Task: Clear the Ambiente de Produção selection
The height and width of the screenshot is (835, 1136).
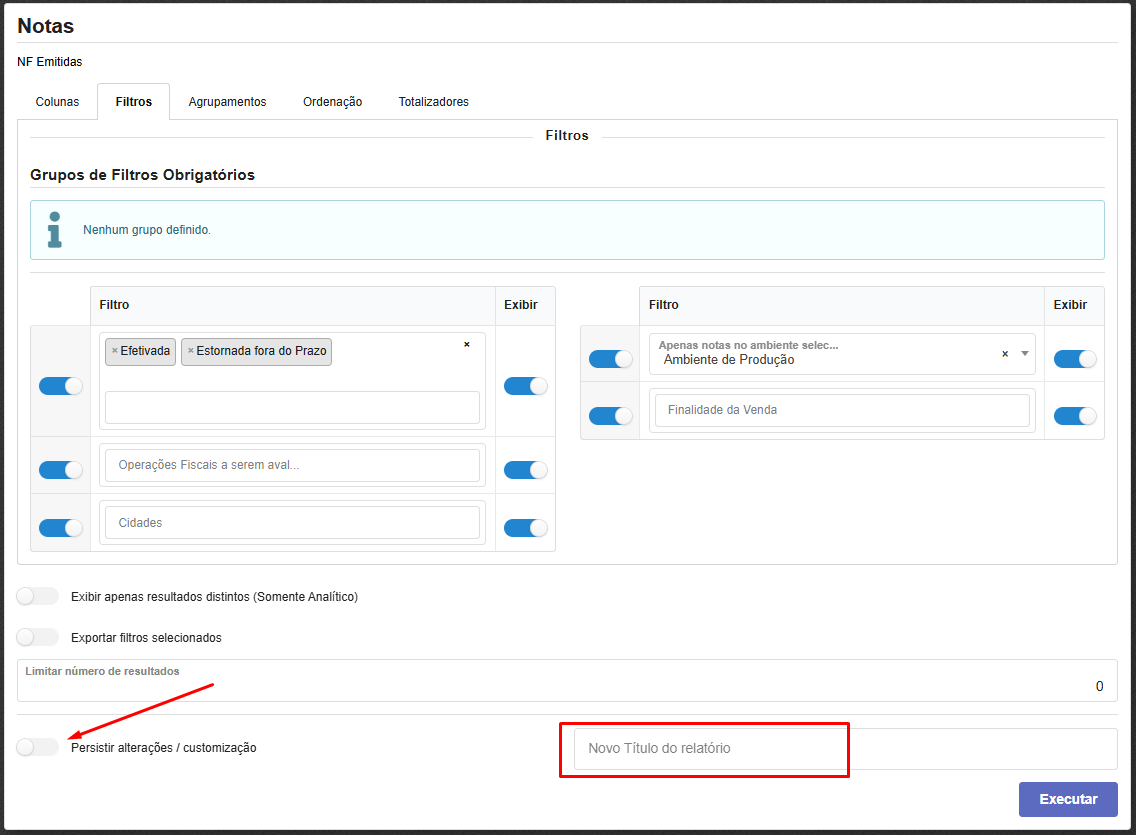Action: pyautogui.click(x=1005, y=354)
